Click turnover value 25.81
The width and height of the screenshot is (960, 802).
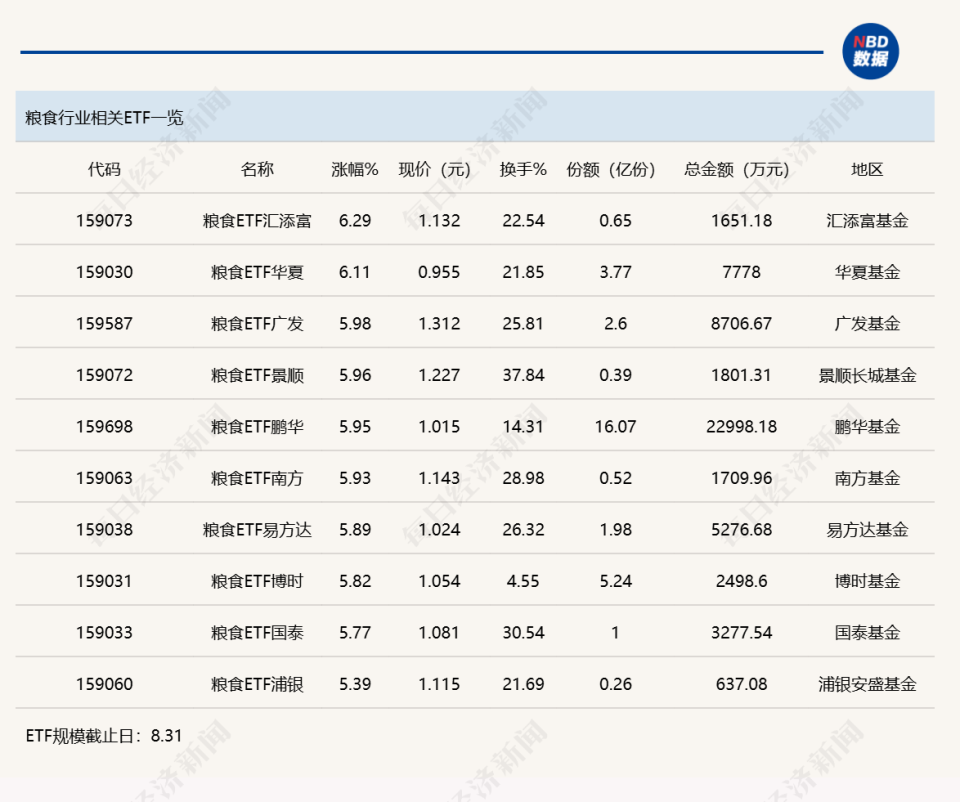(523, 323)
